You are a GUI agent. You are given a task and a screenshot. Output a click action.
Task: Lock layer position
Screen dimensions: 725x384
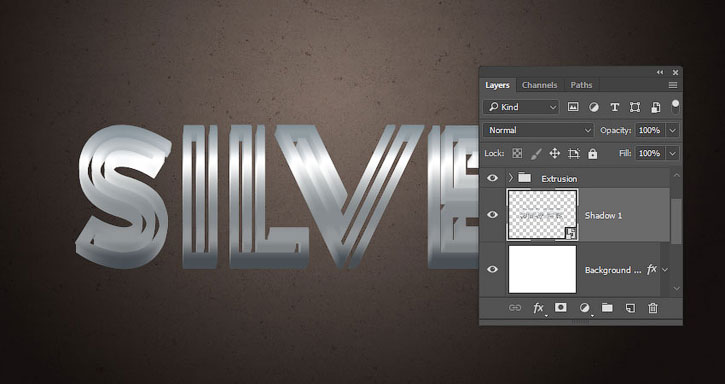(x=554, y=154)
